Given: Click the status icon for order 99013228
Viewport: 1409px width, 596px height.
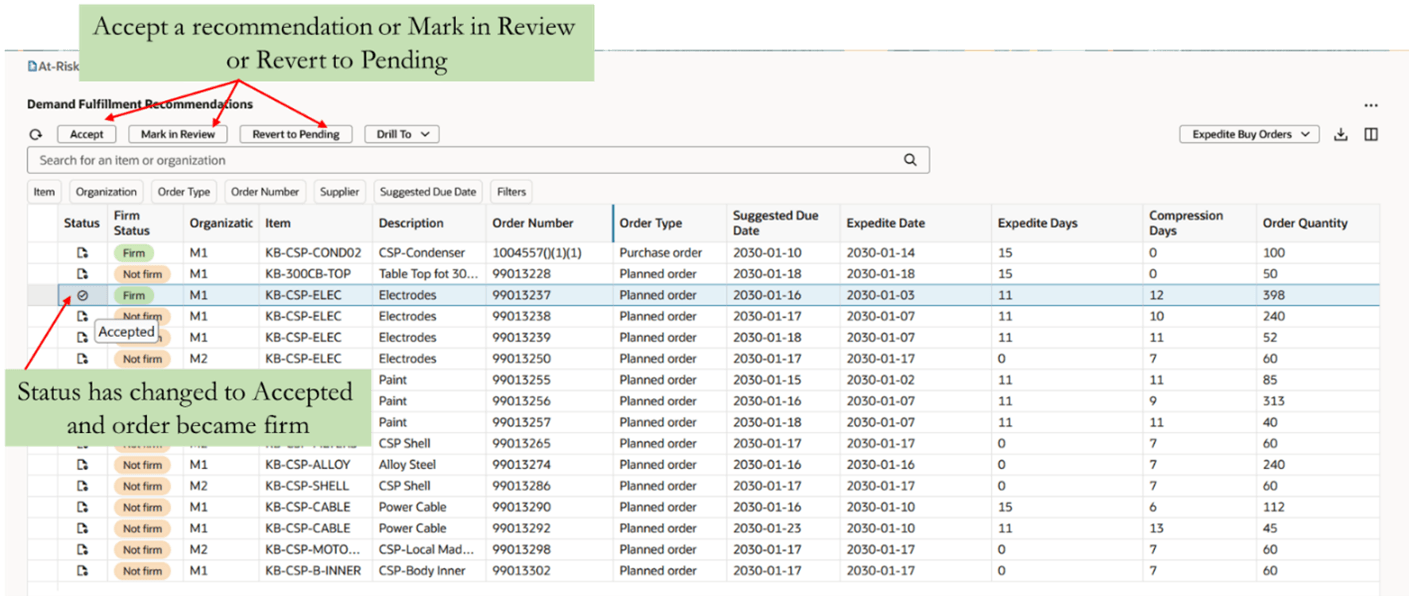Looking at the screenshot, I should click(83, 274).
